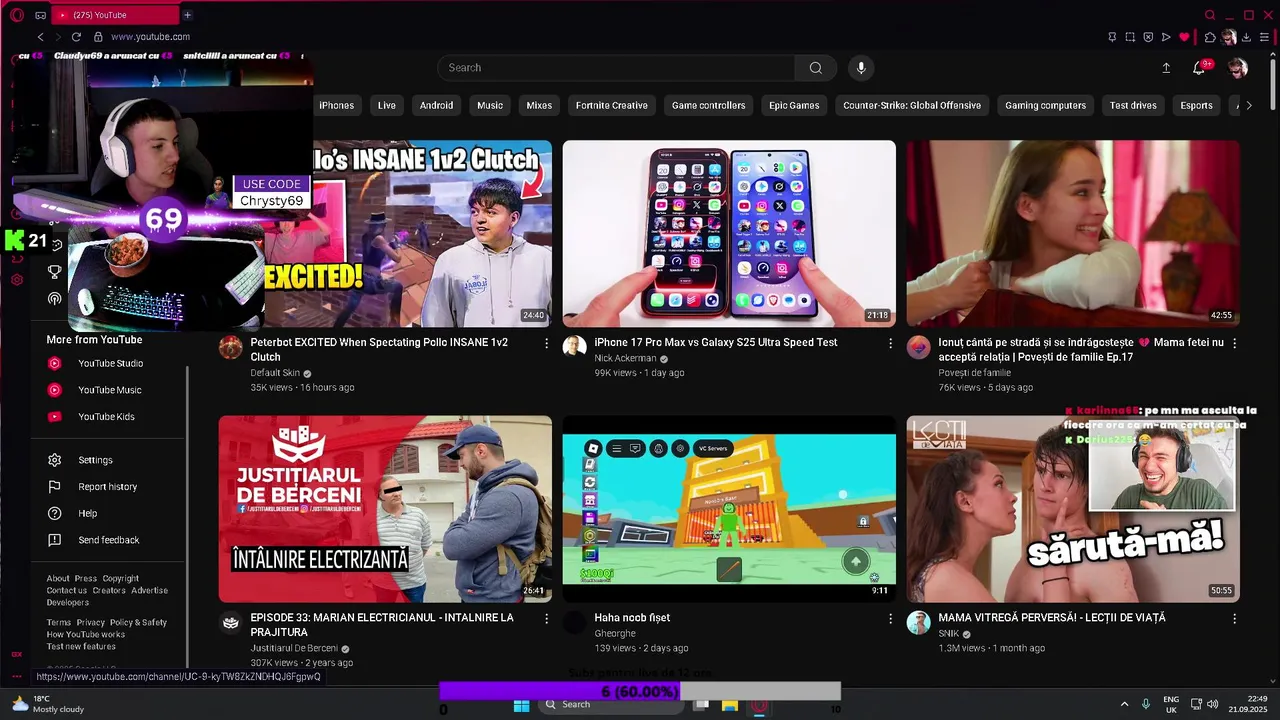Open options menu for the Peterbot video
The height and width of the screenshot is (720, 1280).
[x=546, y=343]
